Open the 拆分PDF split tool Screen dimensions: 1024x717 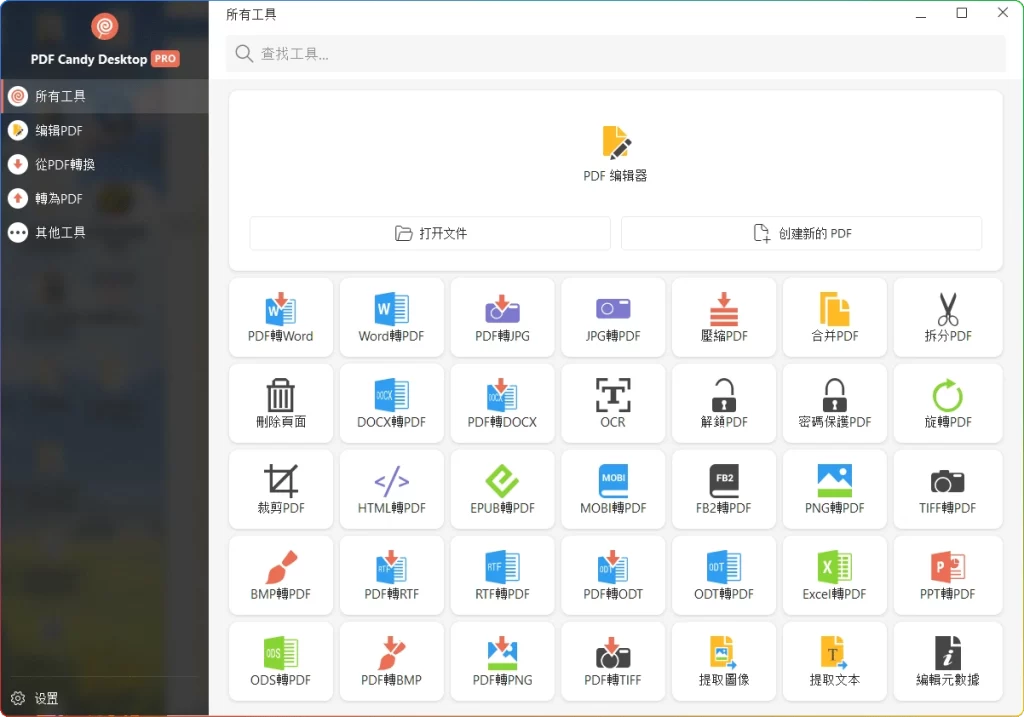(945, 317)
